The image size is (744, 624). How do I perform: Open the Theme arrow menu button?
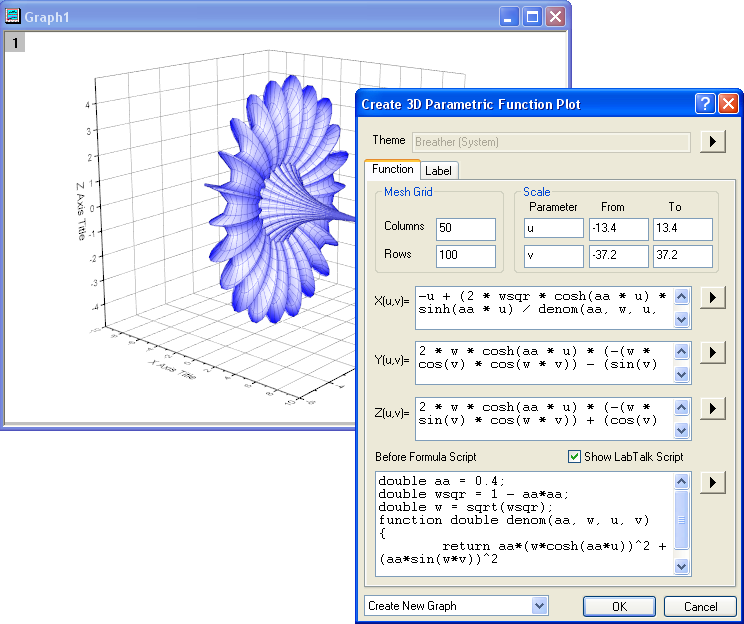[712, 141]
